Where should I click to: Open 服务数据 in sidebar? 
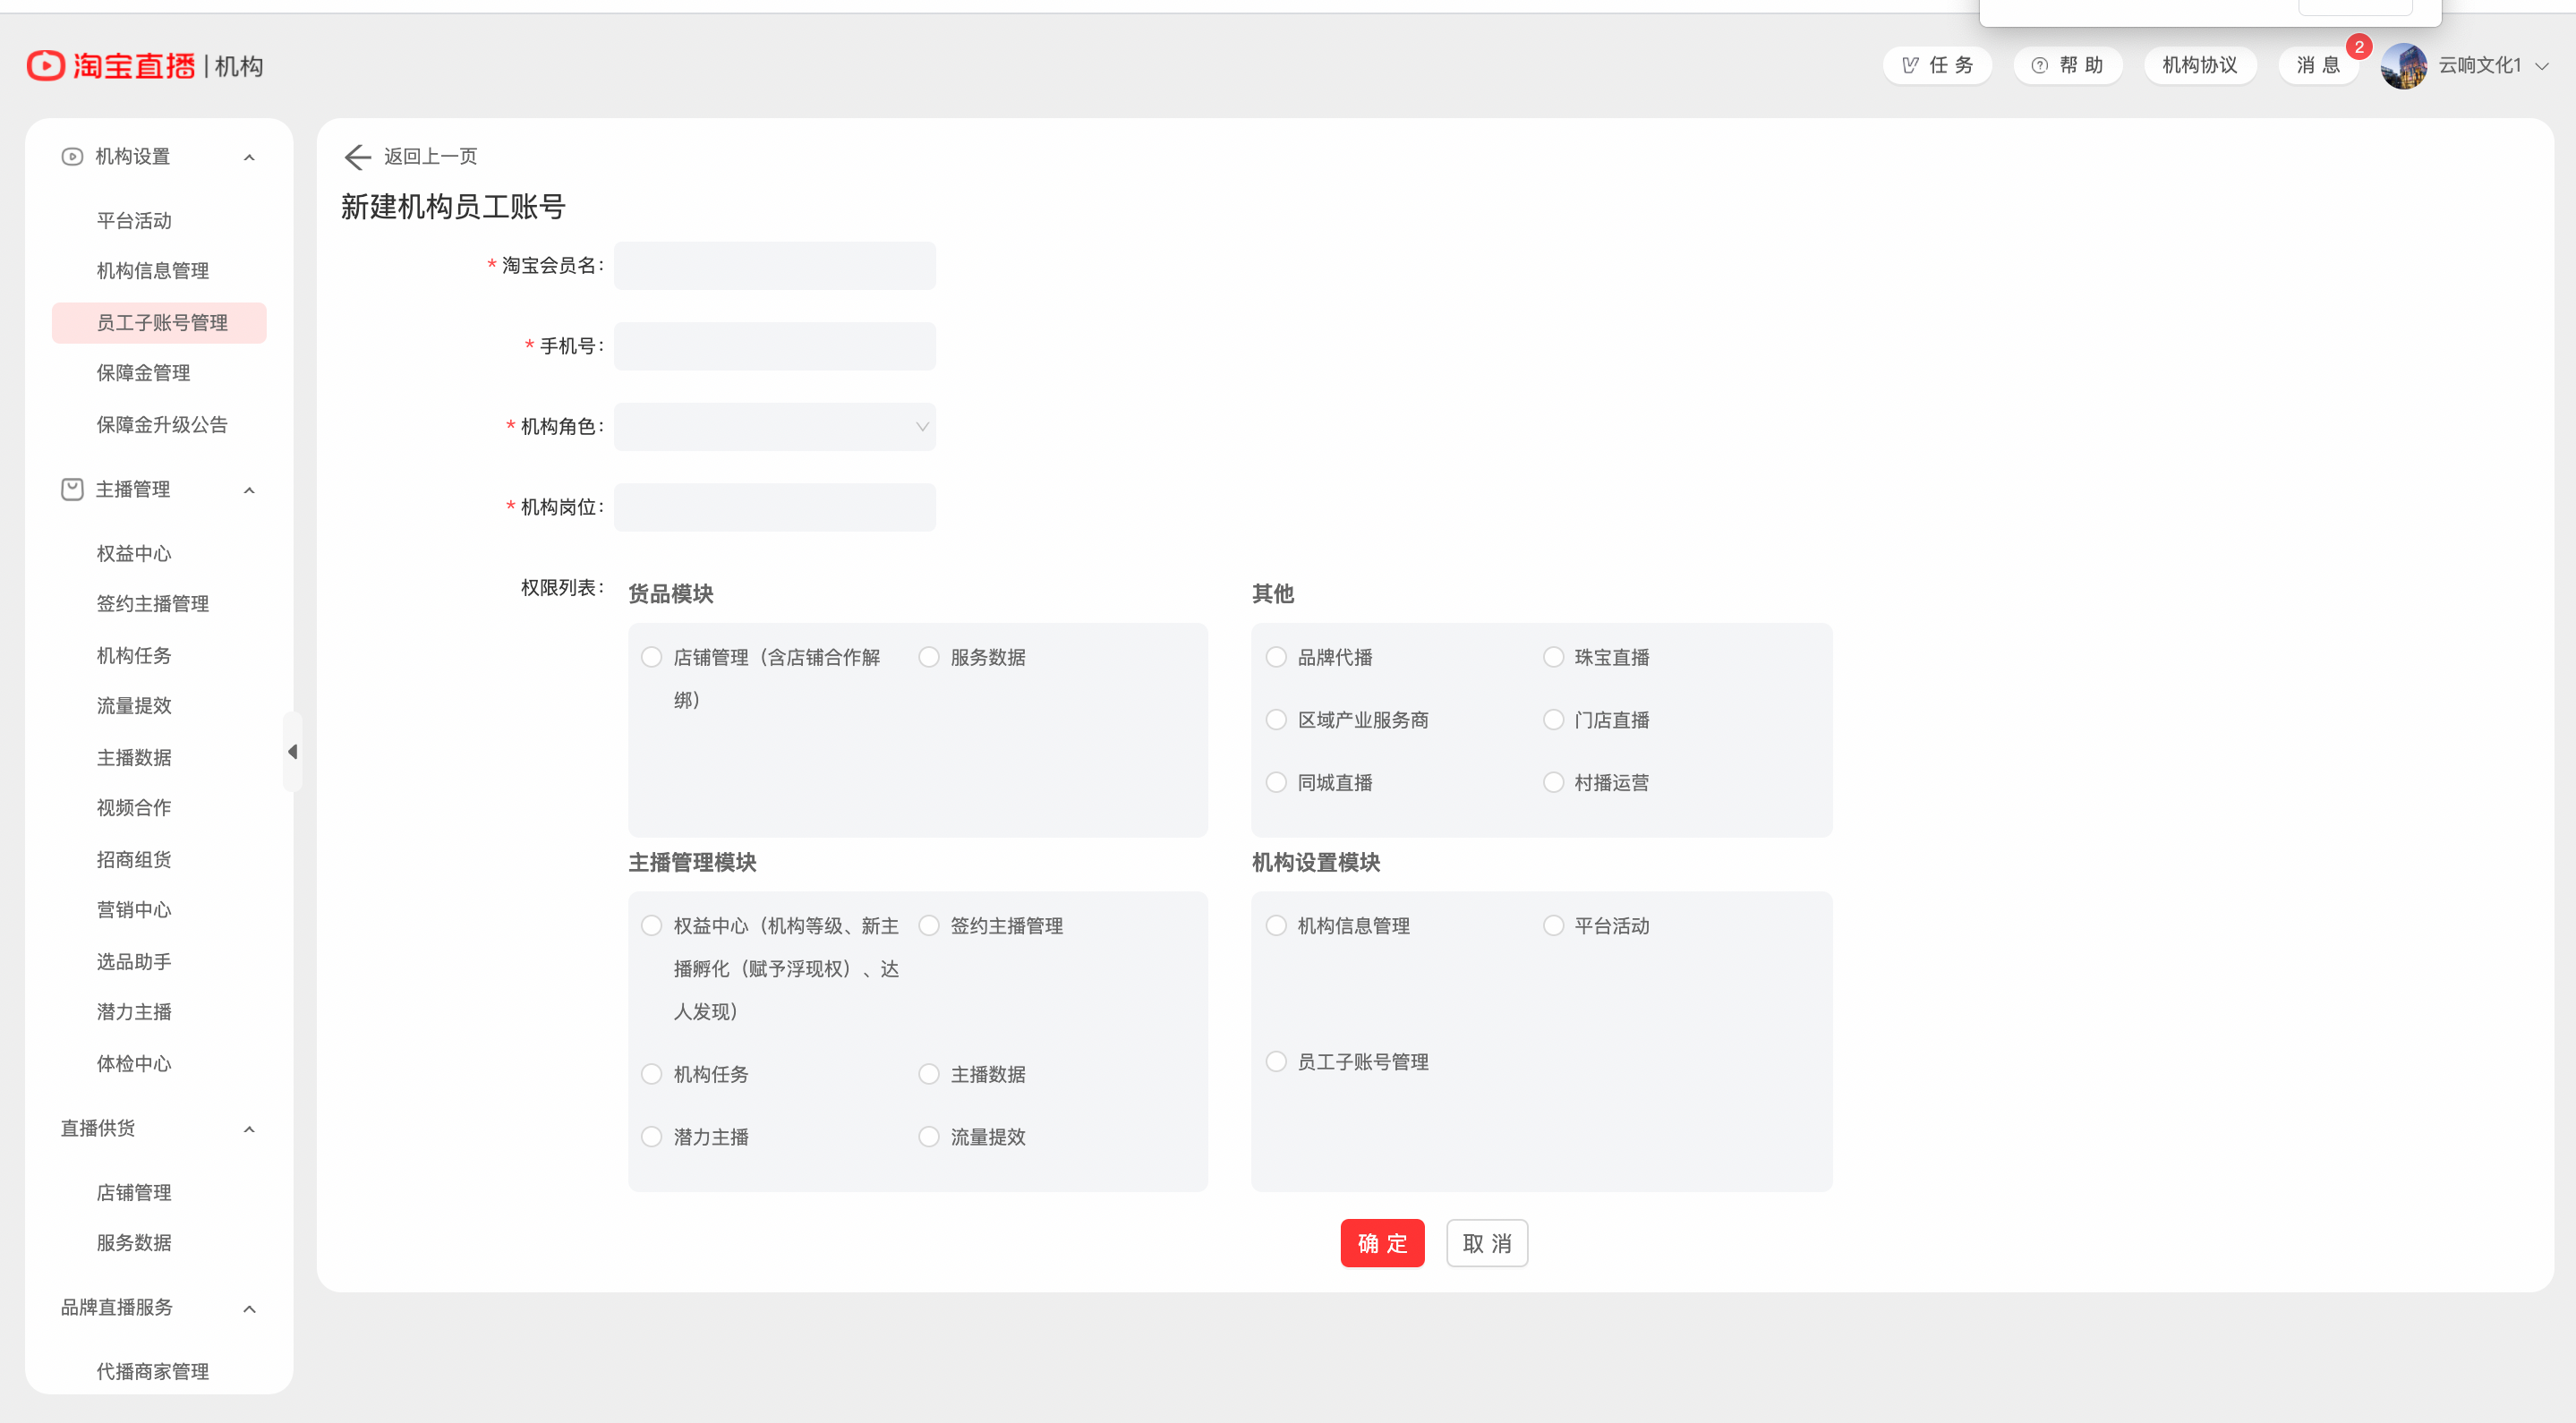(x=134, y=1243)
